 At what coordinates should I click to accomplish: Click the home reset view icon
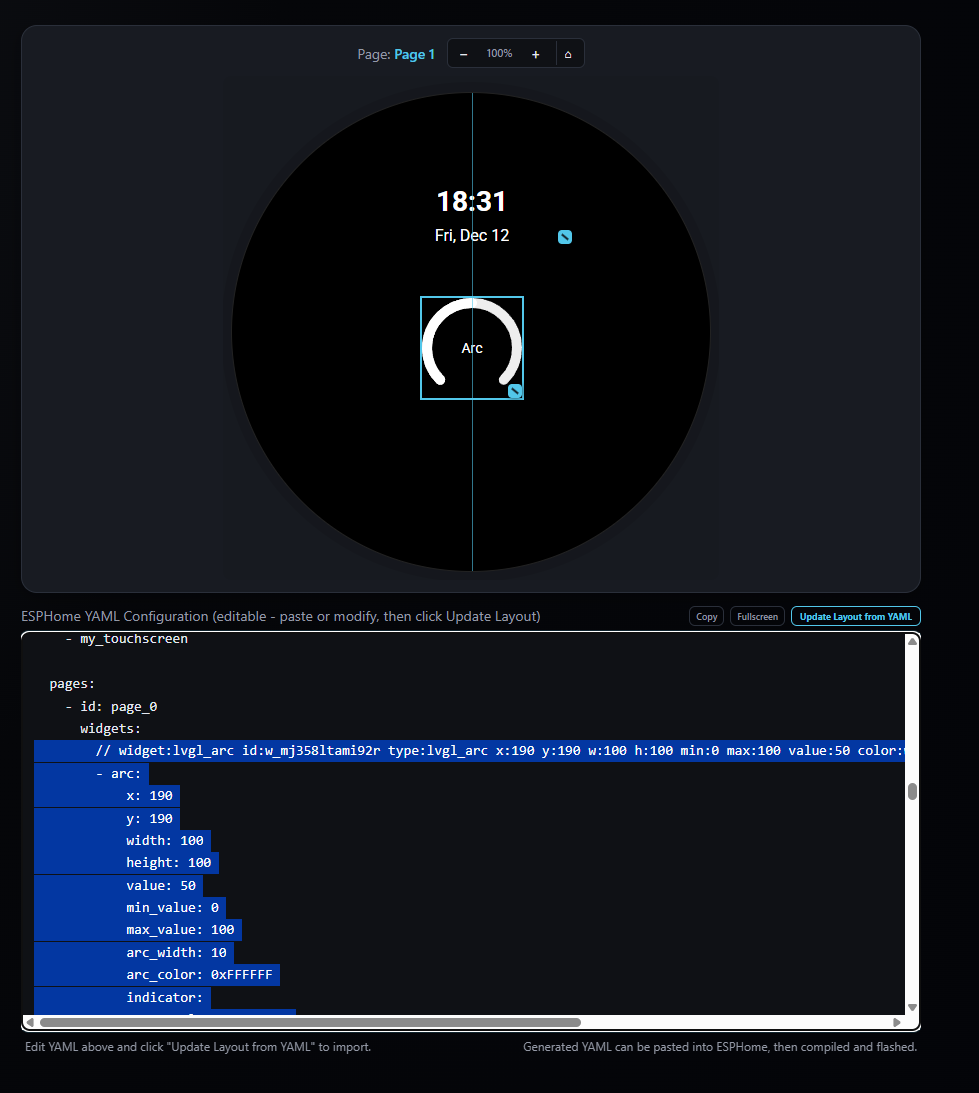(x=568, y=54)
